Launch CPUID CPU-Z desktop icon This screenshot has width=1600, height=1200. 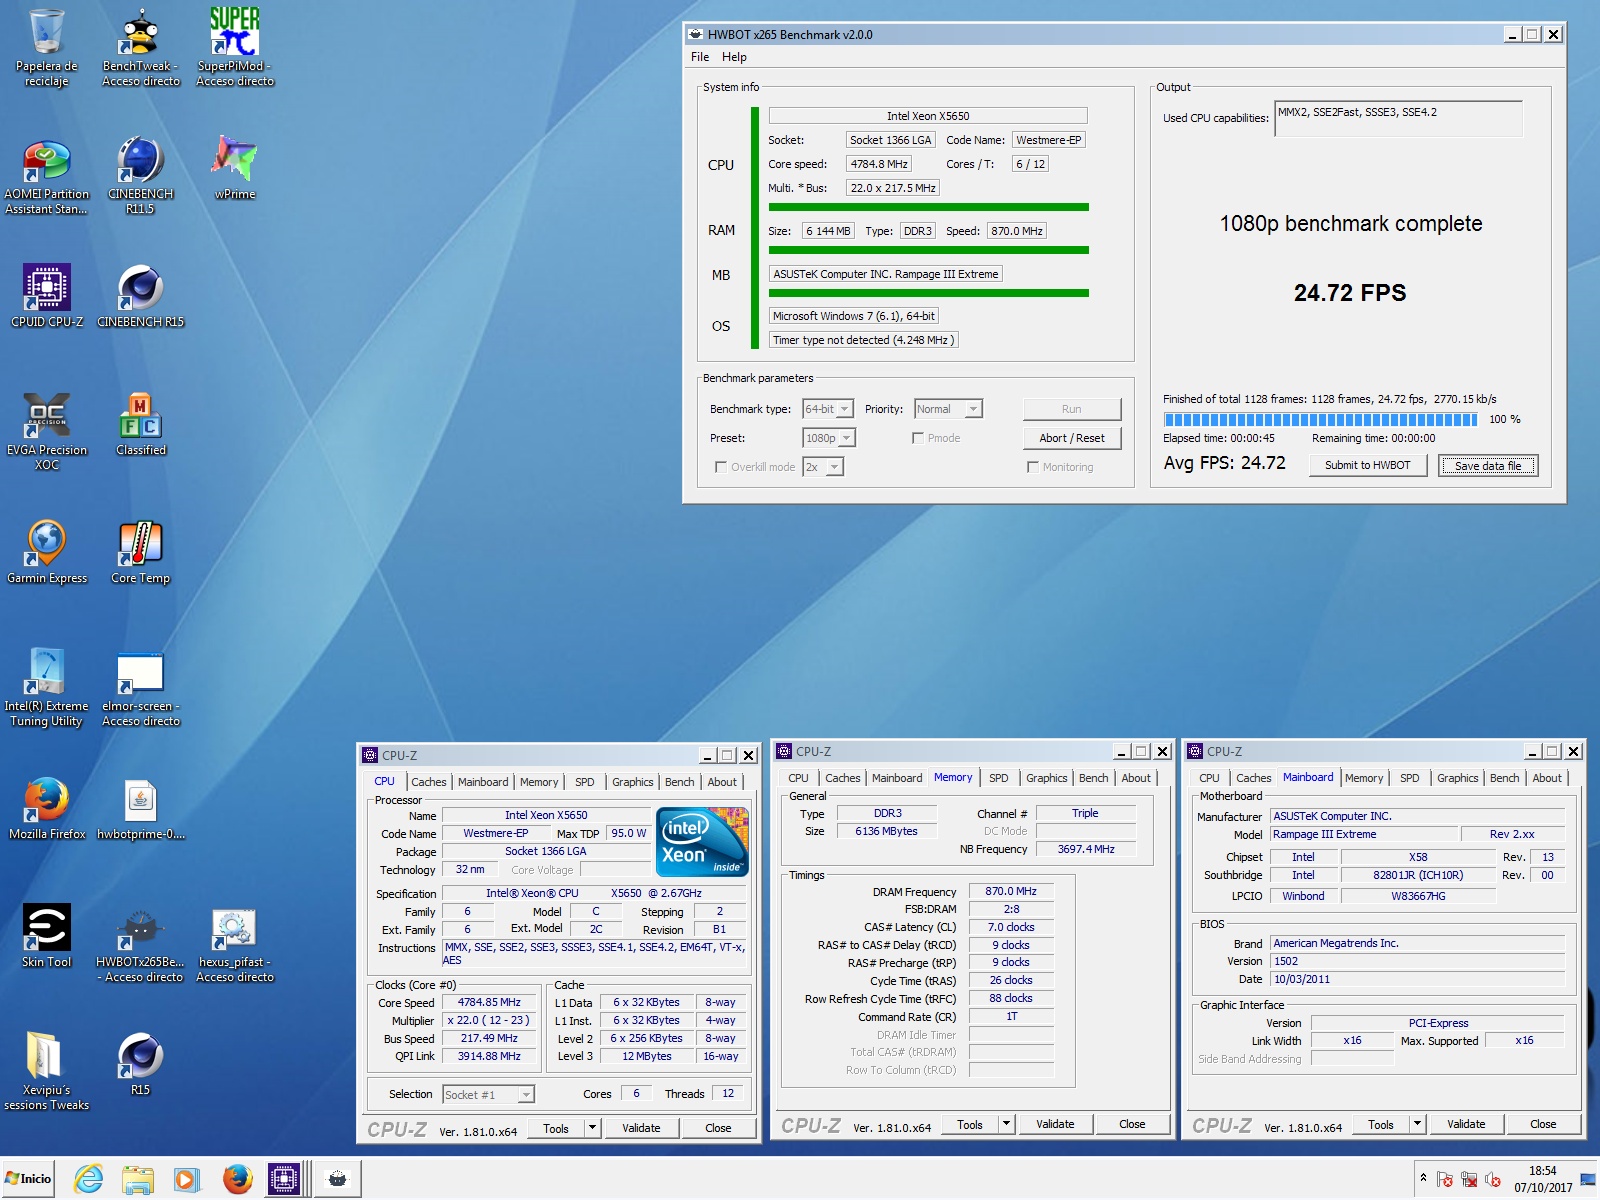46,296
